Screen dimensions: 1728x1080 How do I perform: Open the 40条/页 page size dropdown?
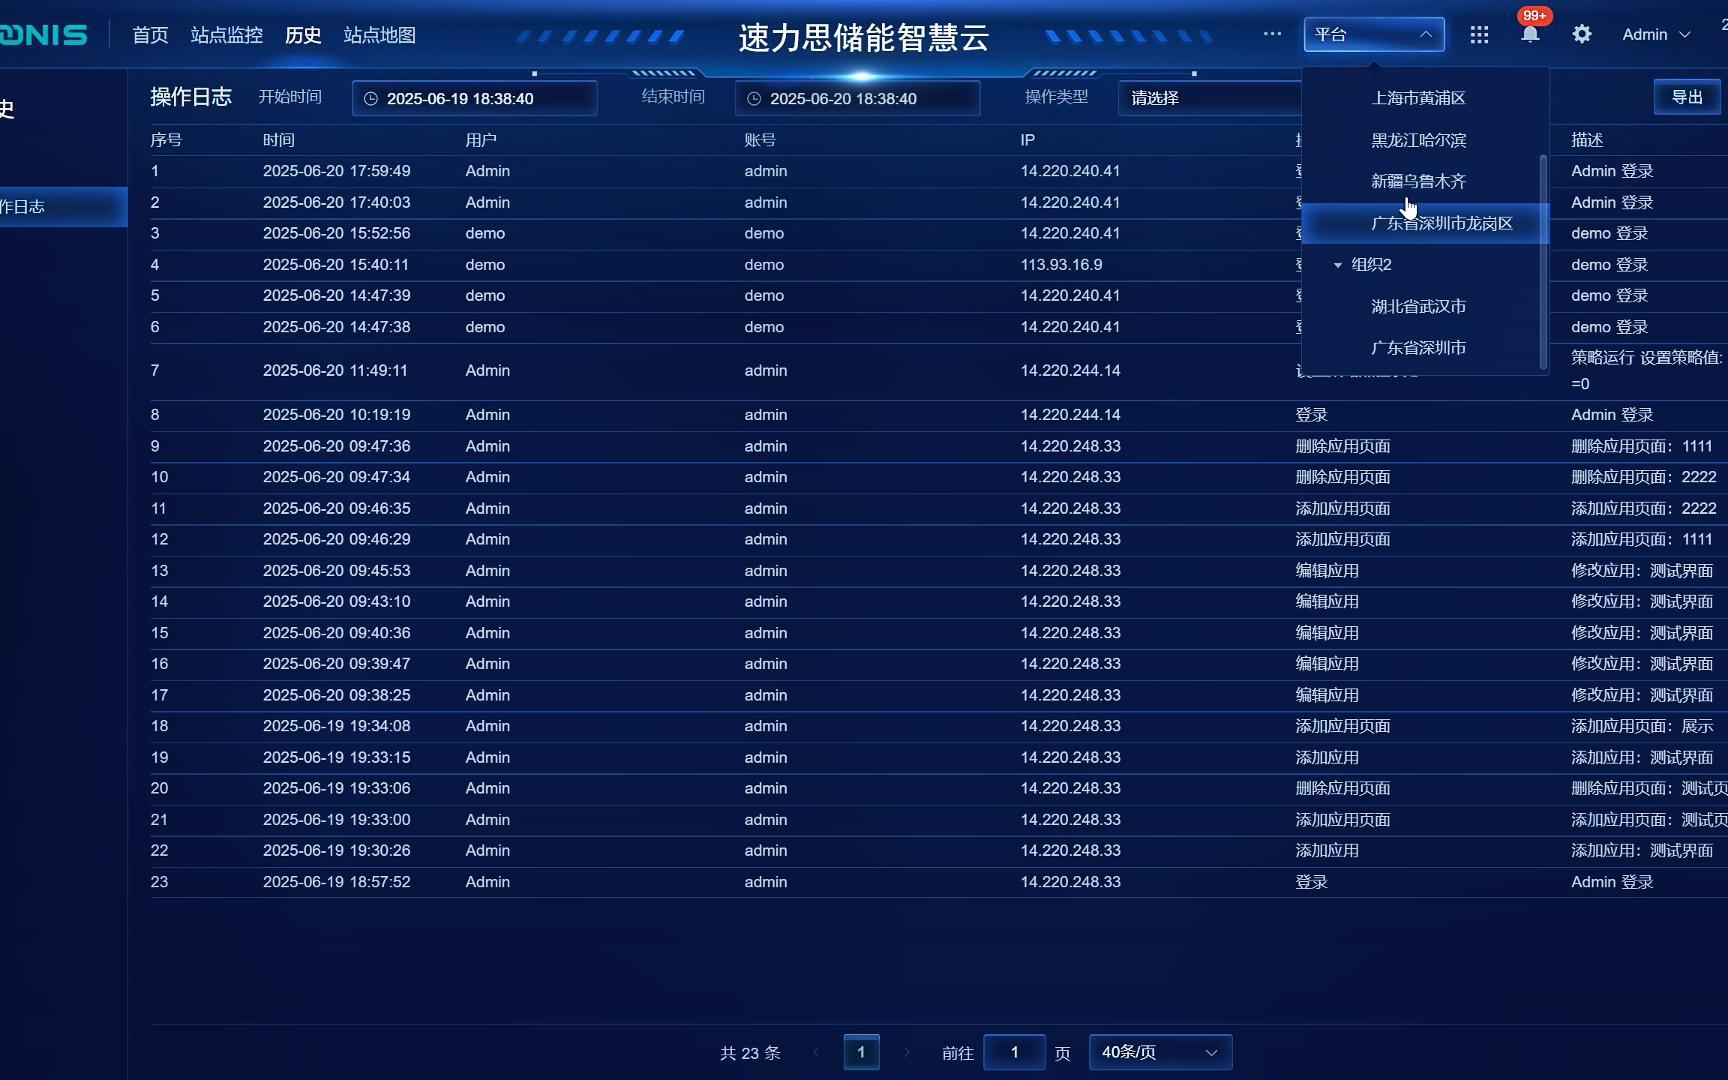[x=1160, y=1052]
